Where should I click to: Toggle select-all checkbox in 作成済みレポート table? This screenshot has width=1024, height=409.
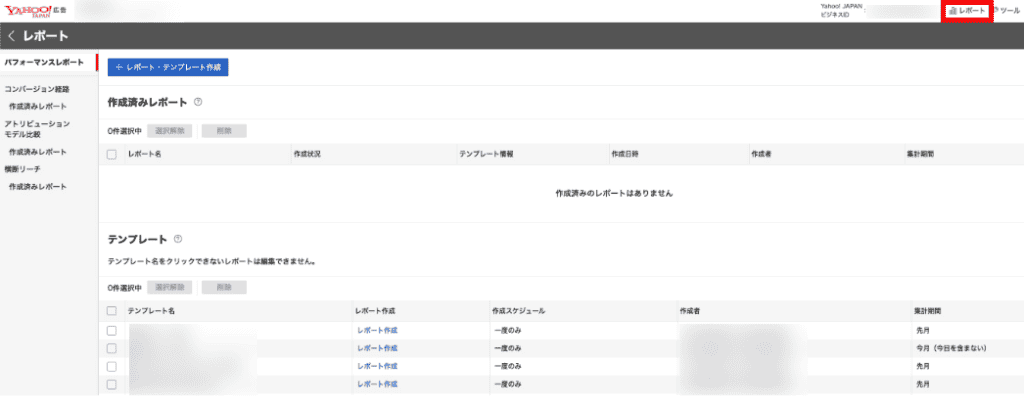112,154
